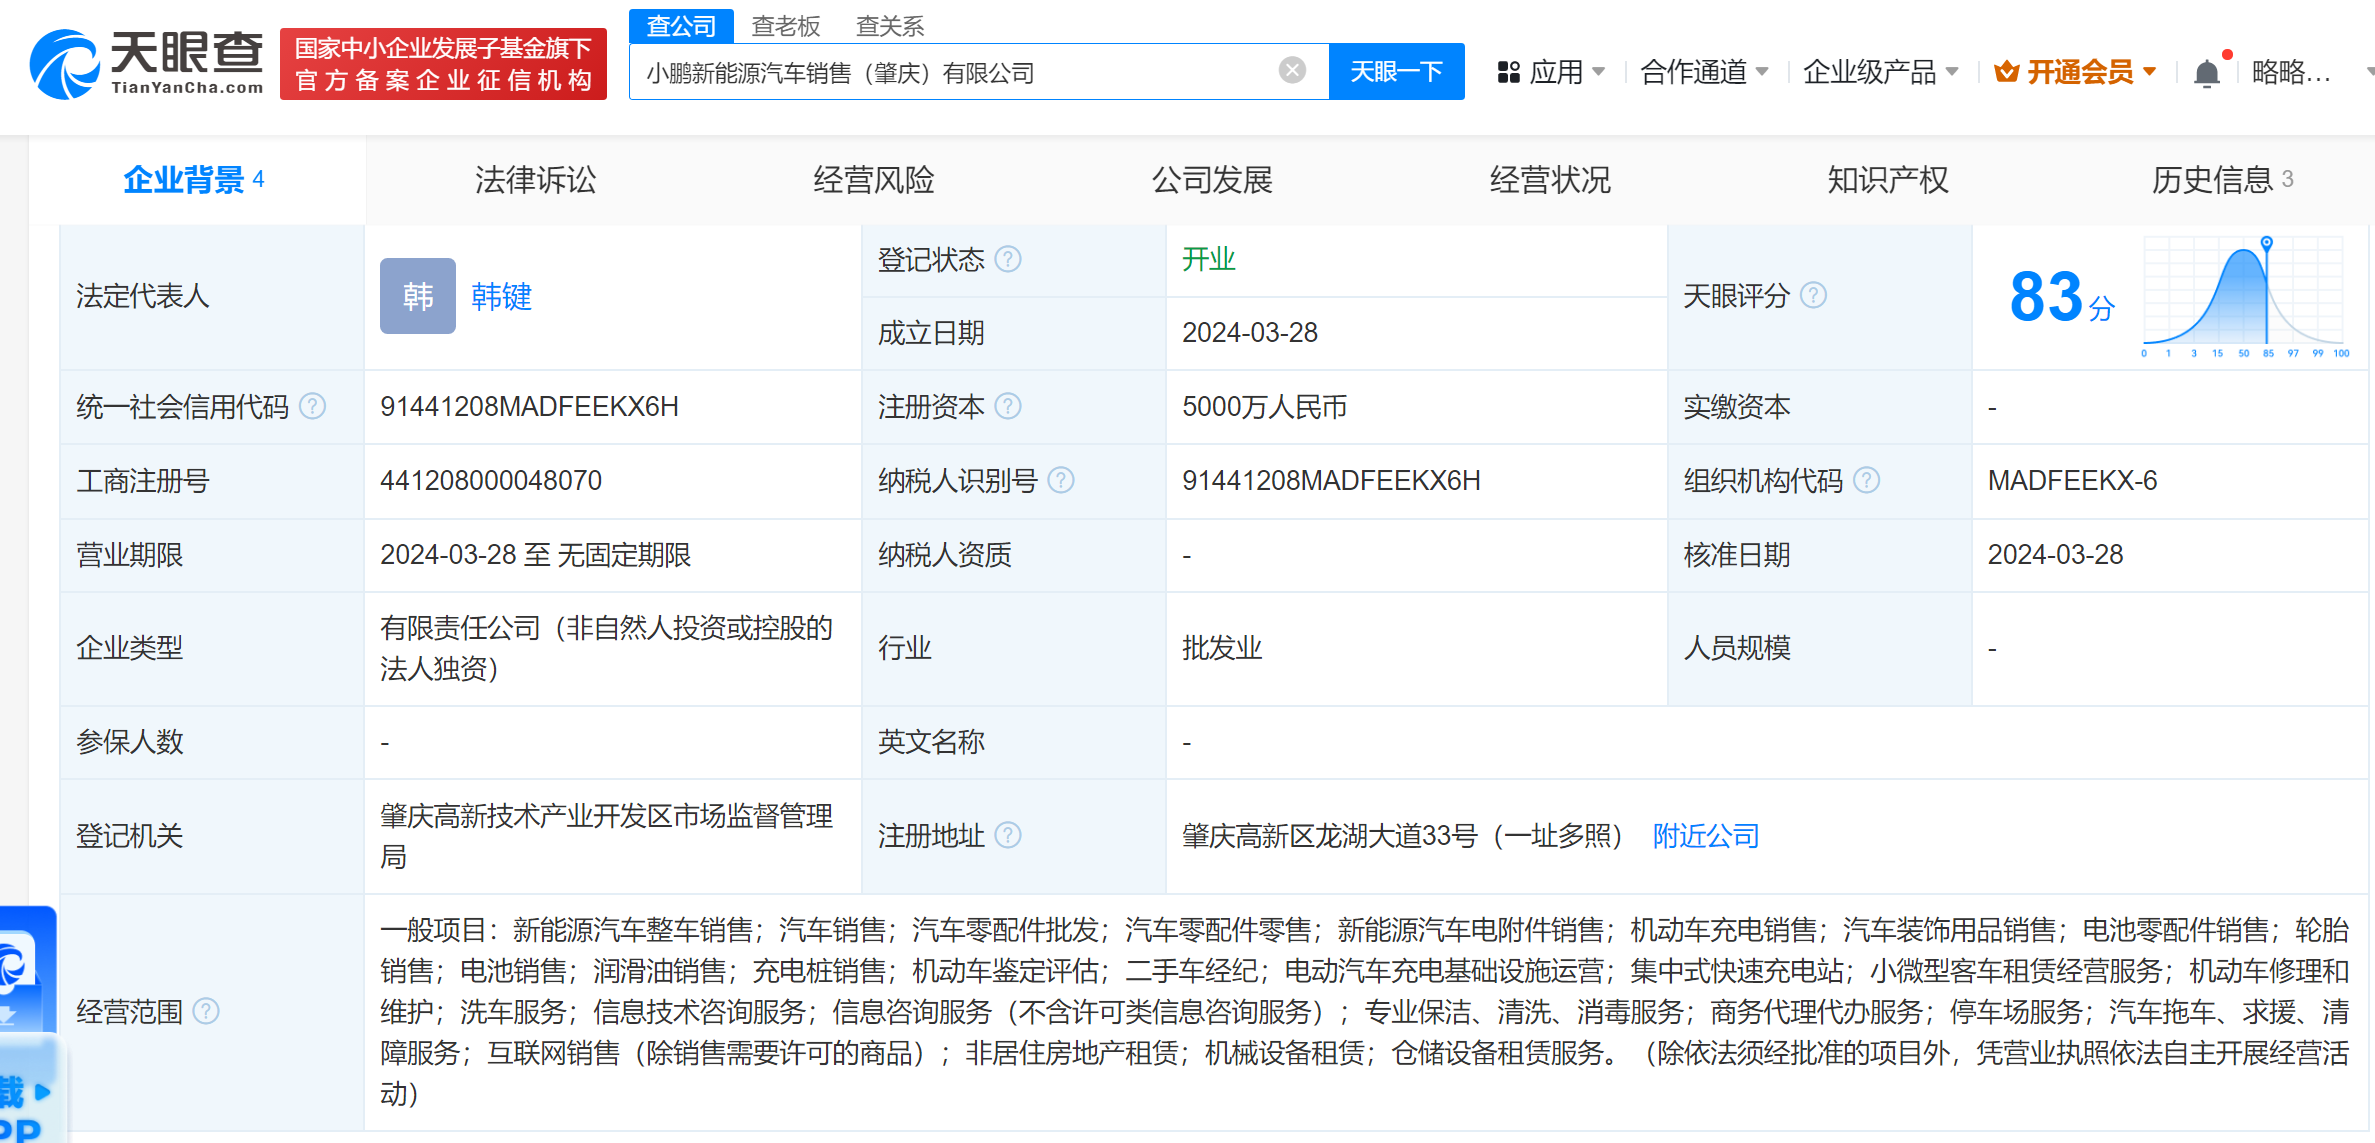2375x1143 pixels.
Task: Click help icon next to 组织机构代码
Action: pyautogui.click(x=1866, y=480)
